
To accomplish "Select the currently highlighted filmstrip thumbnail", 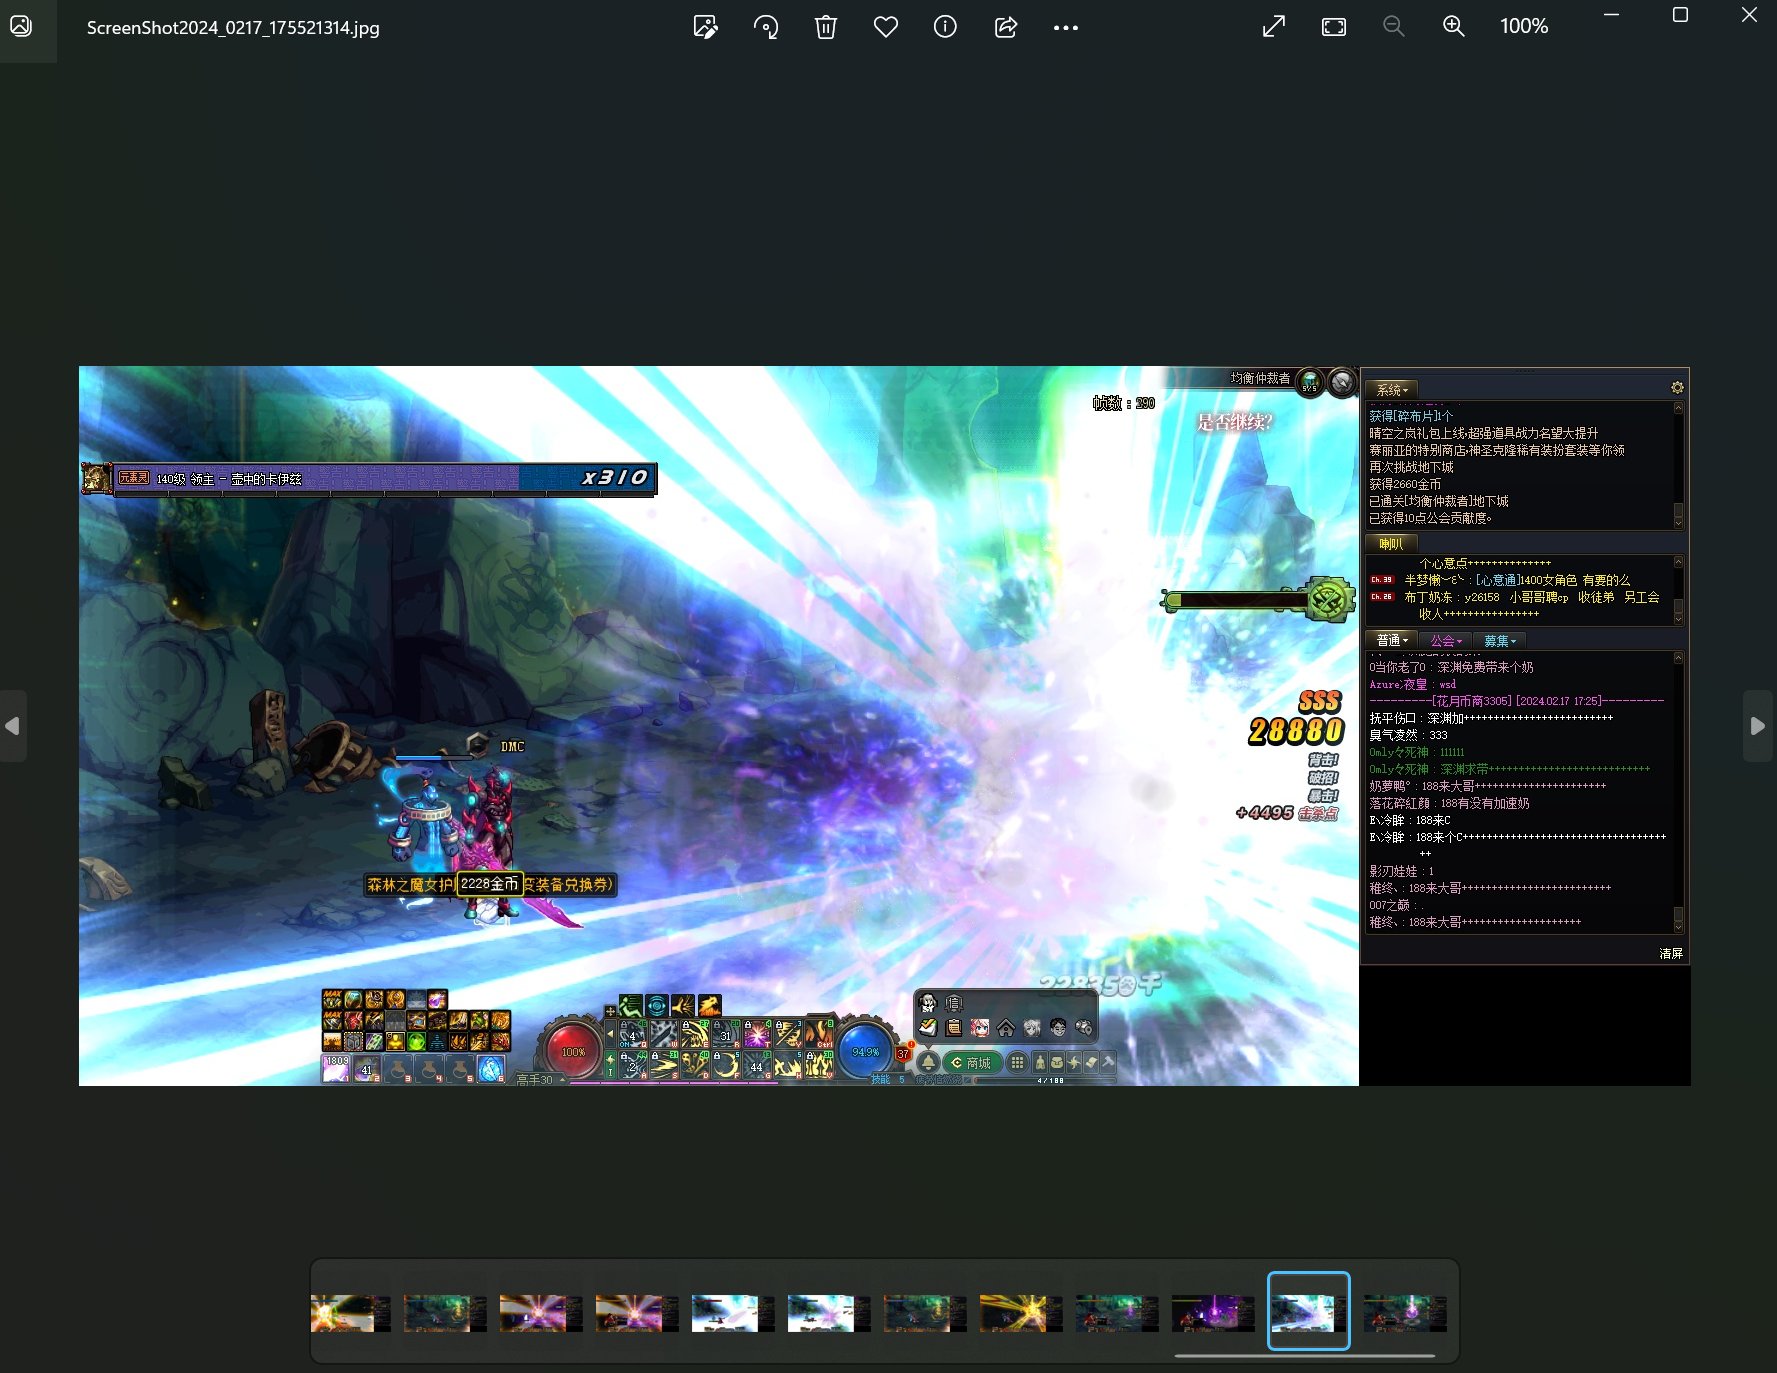I will click(x=1309, y=1312).
